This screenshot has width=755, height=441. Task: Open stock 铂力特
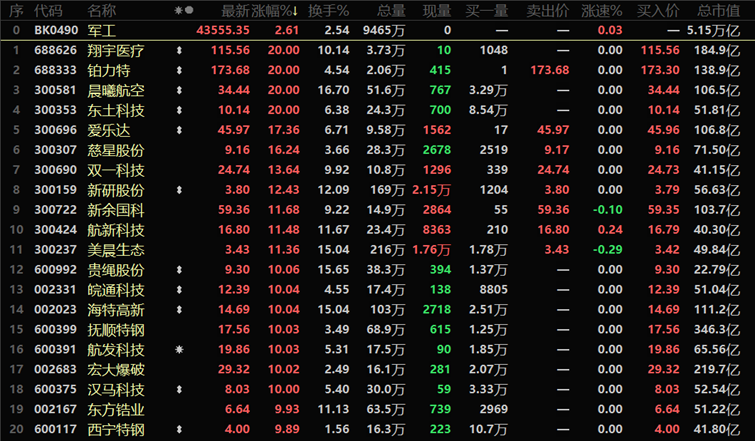(x=109, y=70)
